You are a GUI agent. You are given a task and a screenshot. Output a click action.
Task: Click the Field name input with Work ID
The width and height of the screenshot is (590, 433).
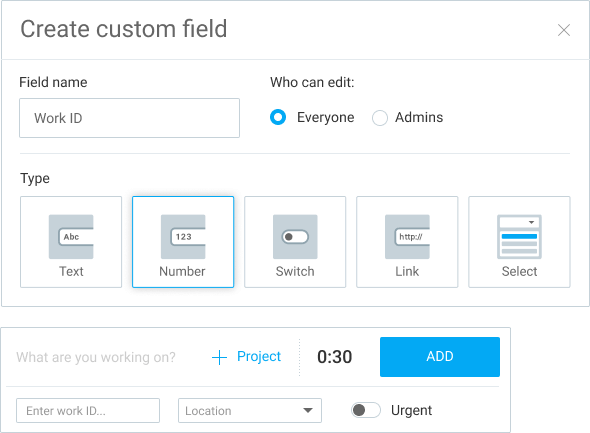coord(129,118)
